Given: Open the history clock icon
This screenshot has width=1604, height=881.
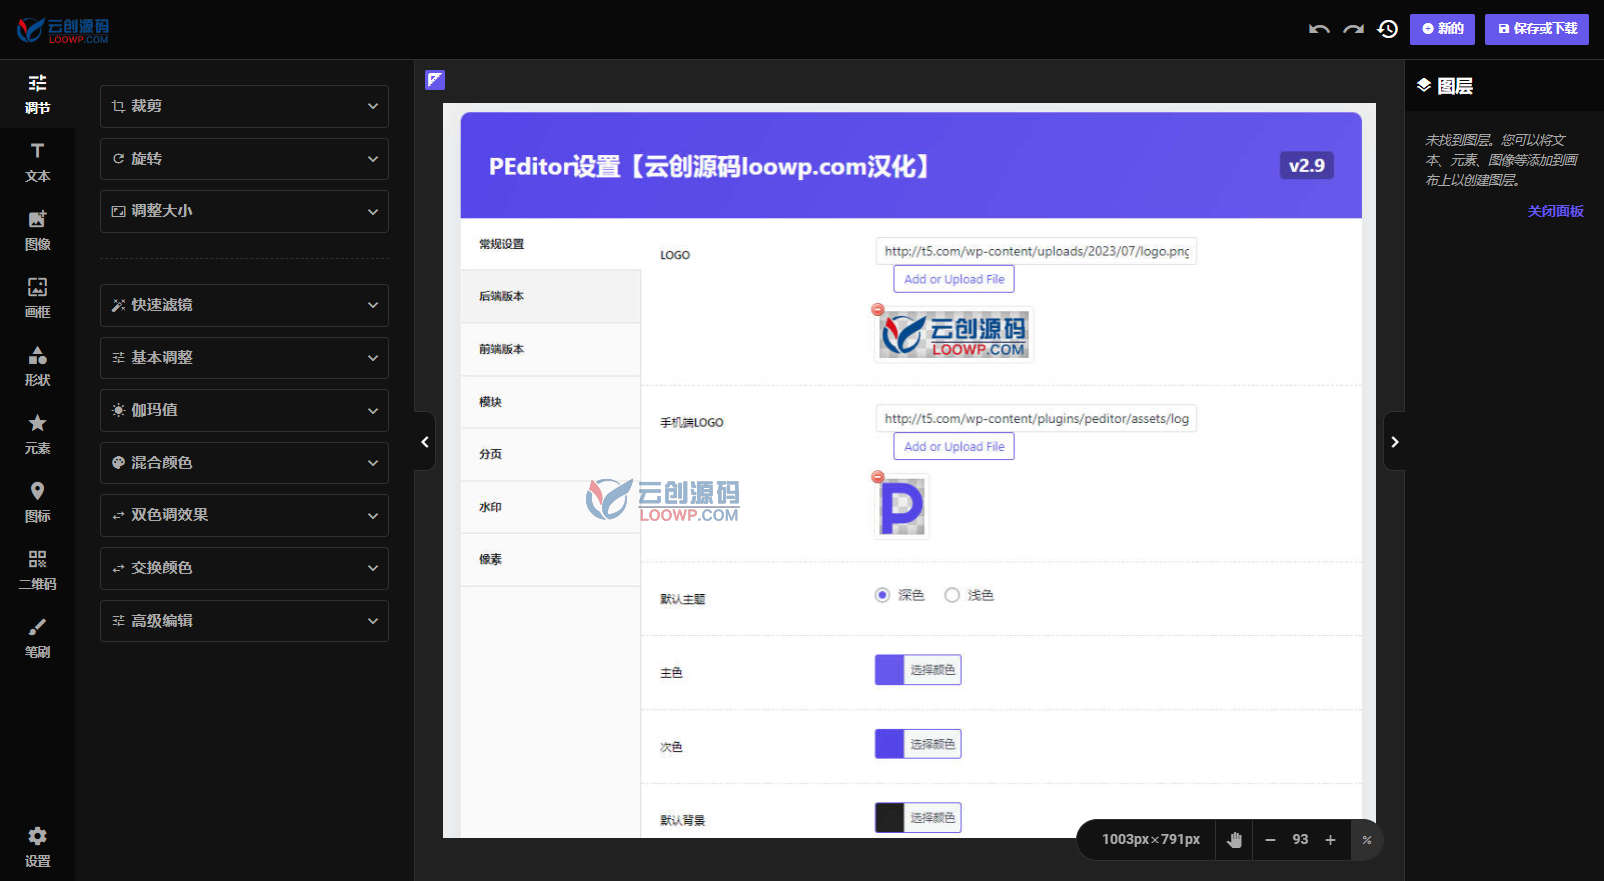Looking at the screenshot, I should [x=1387, y=29].
